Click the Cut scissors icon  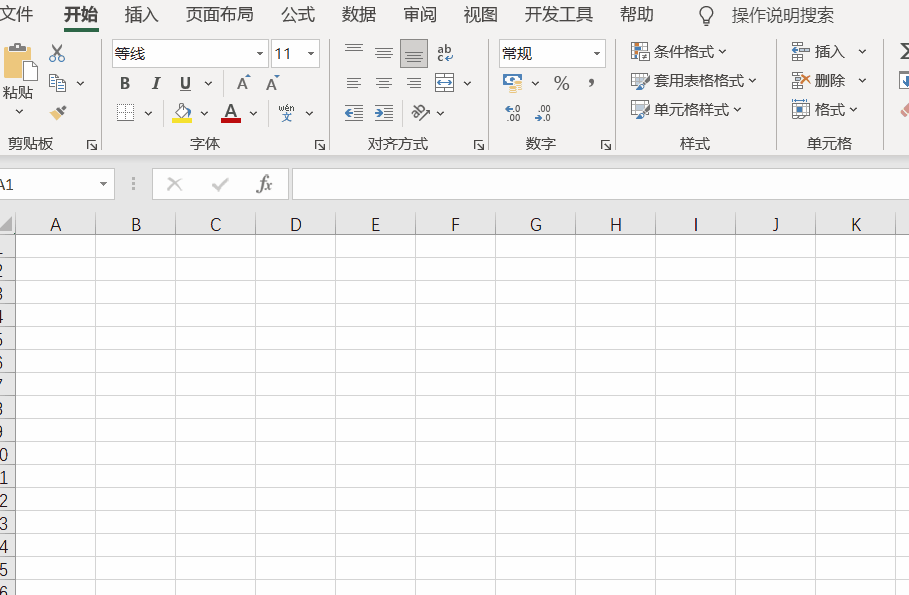pos(57,53)
